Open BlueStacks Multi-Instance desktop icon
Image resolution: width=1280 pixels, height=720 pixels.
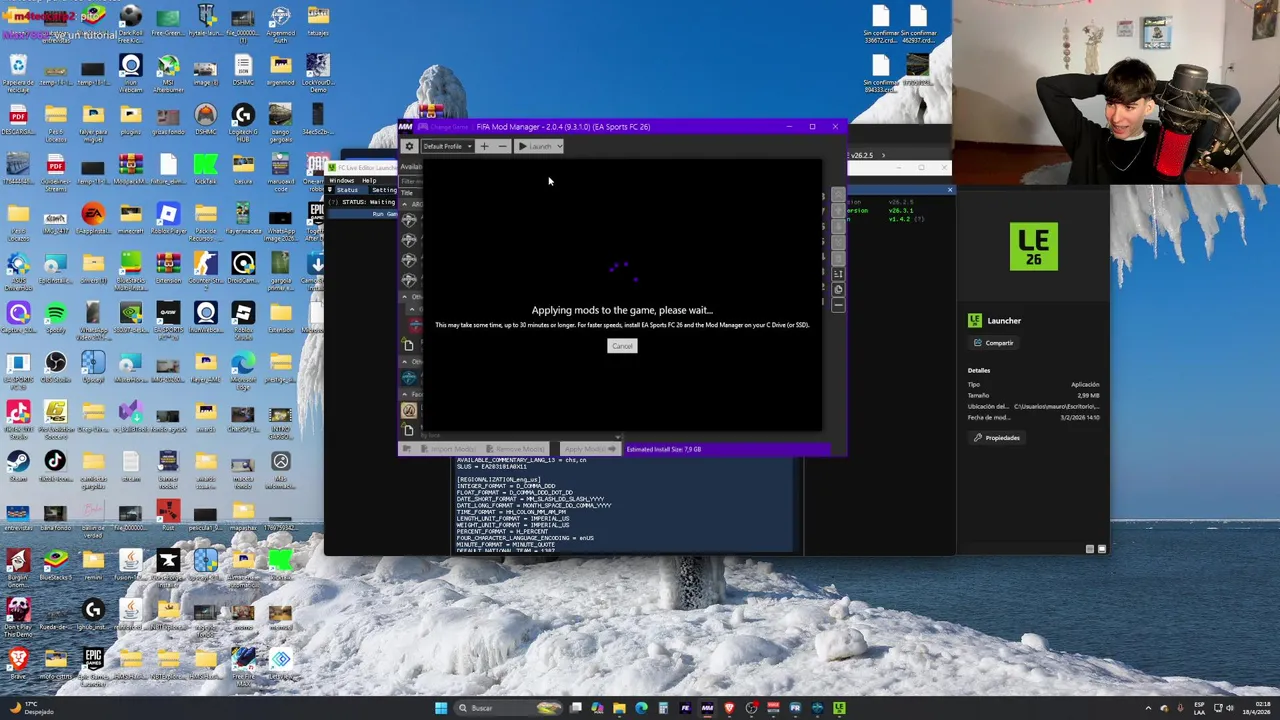[130, 270]
